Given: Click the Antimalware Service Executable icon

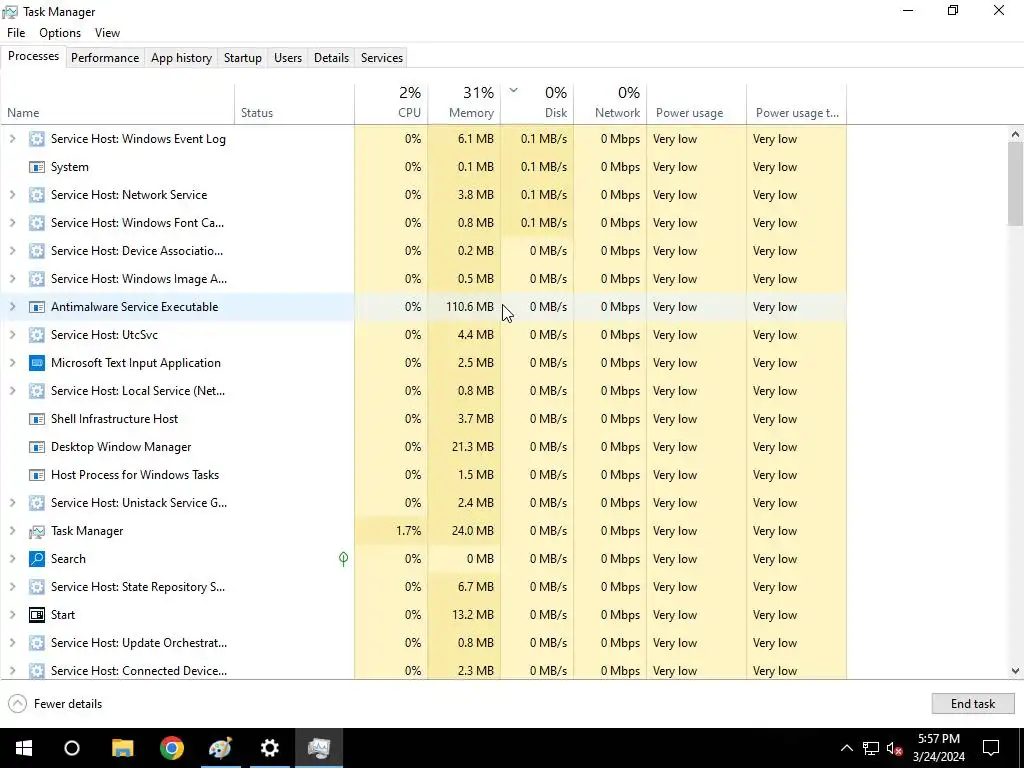Looking at the screenshot, I should point(37,307).
